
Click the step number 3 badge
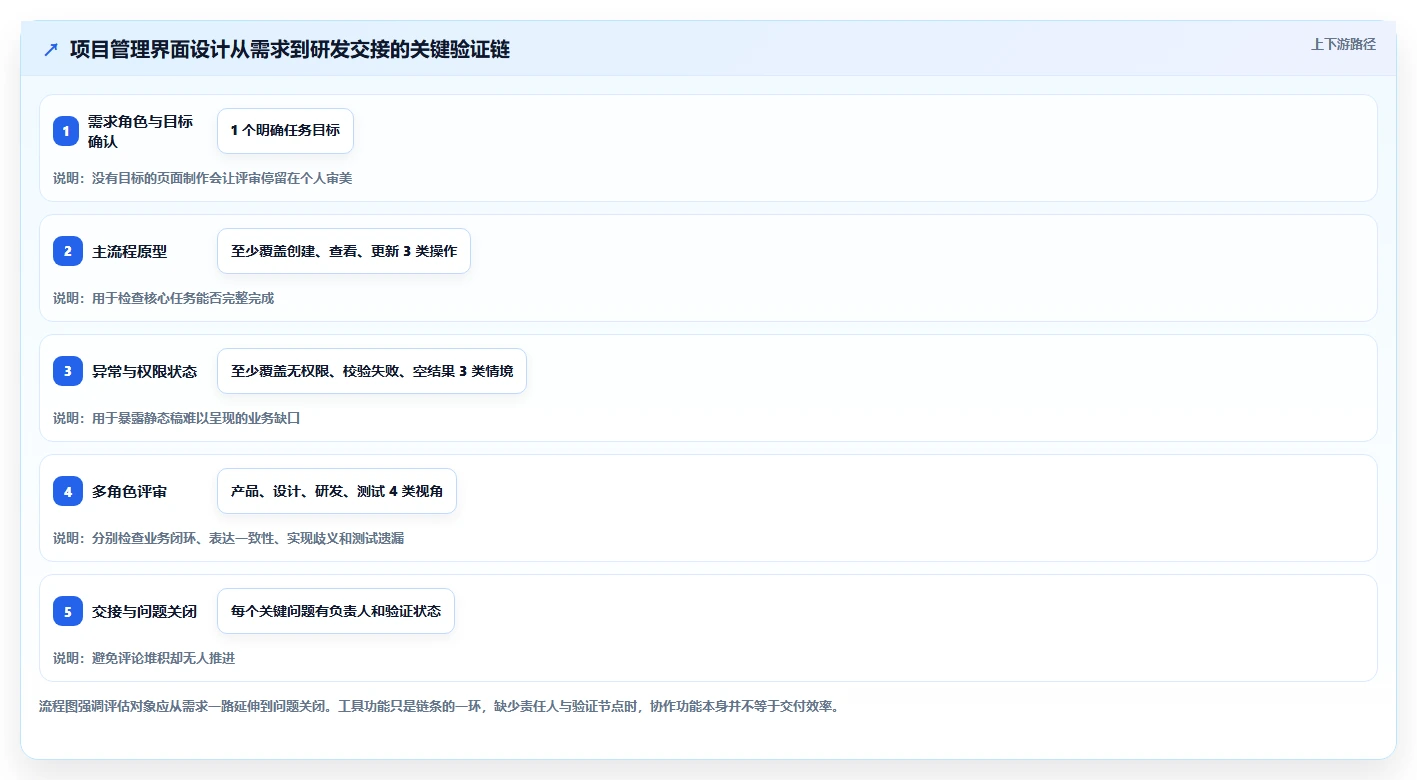click(x=67, y=371)
